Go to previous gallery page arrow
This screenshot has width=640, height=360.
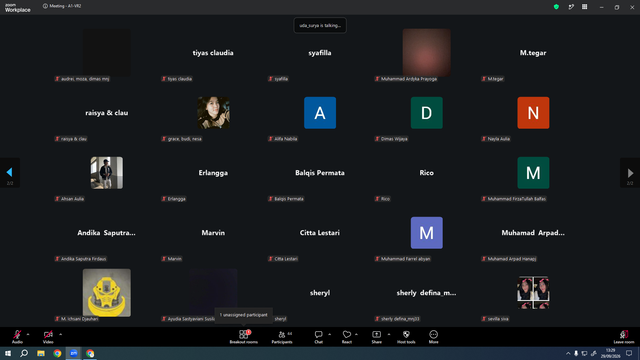[x=10, y=173]
